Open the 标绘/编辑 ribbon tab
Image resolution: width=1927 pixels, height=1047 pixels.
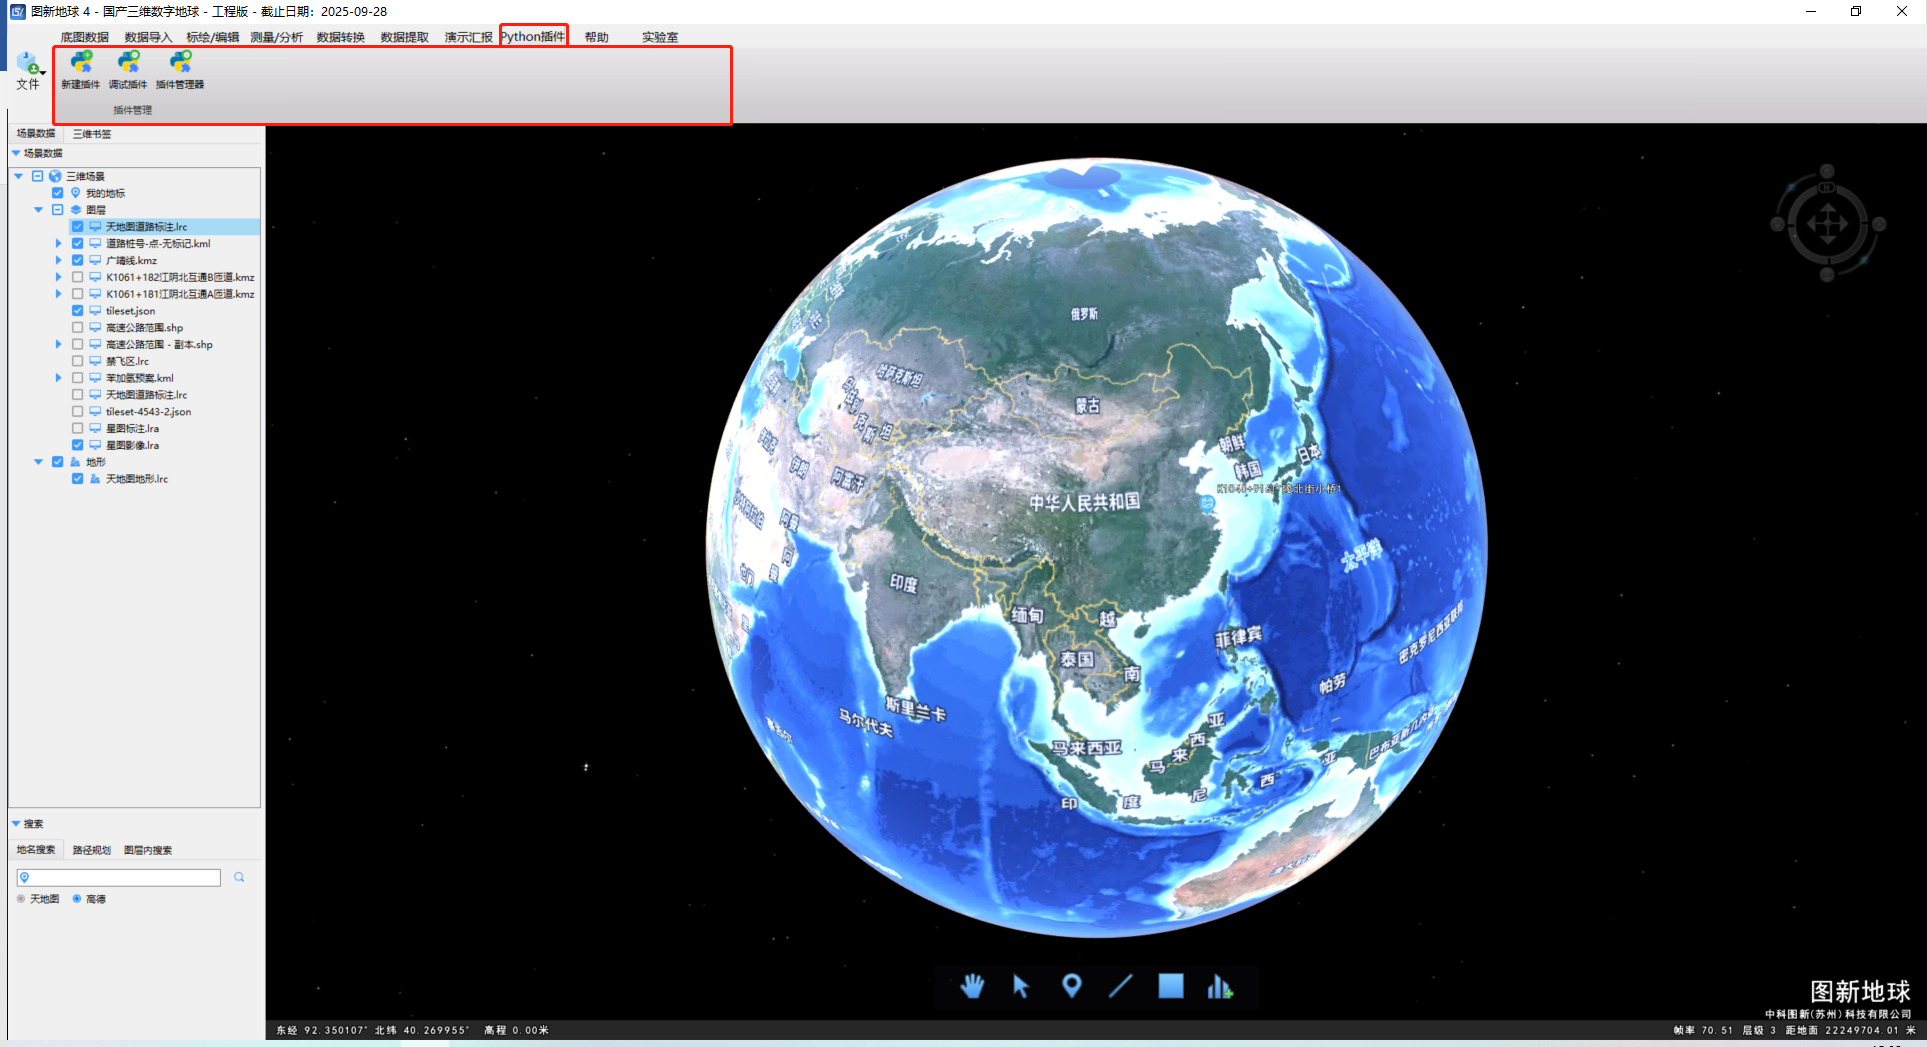212,37
